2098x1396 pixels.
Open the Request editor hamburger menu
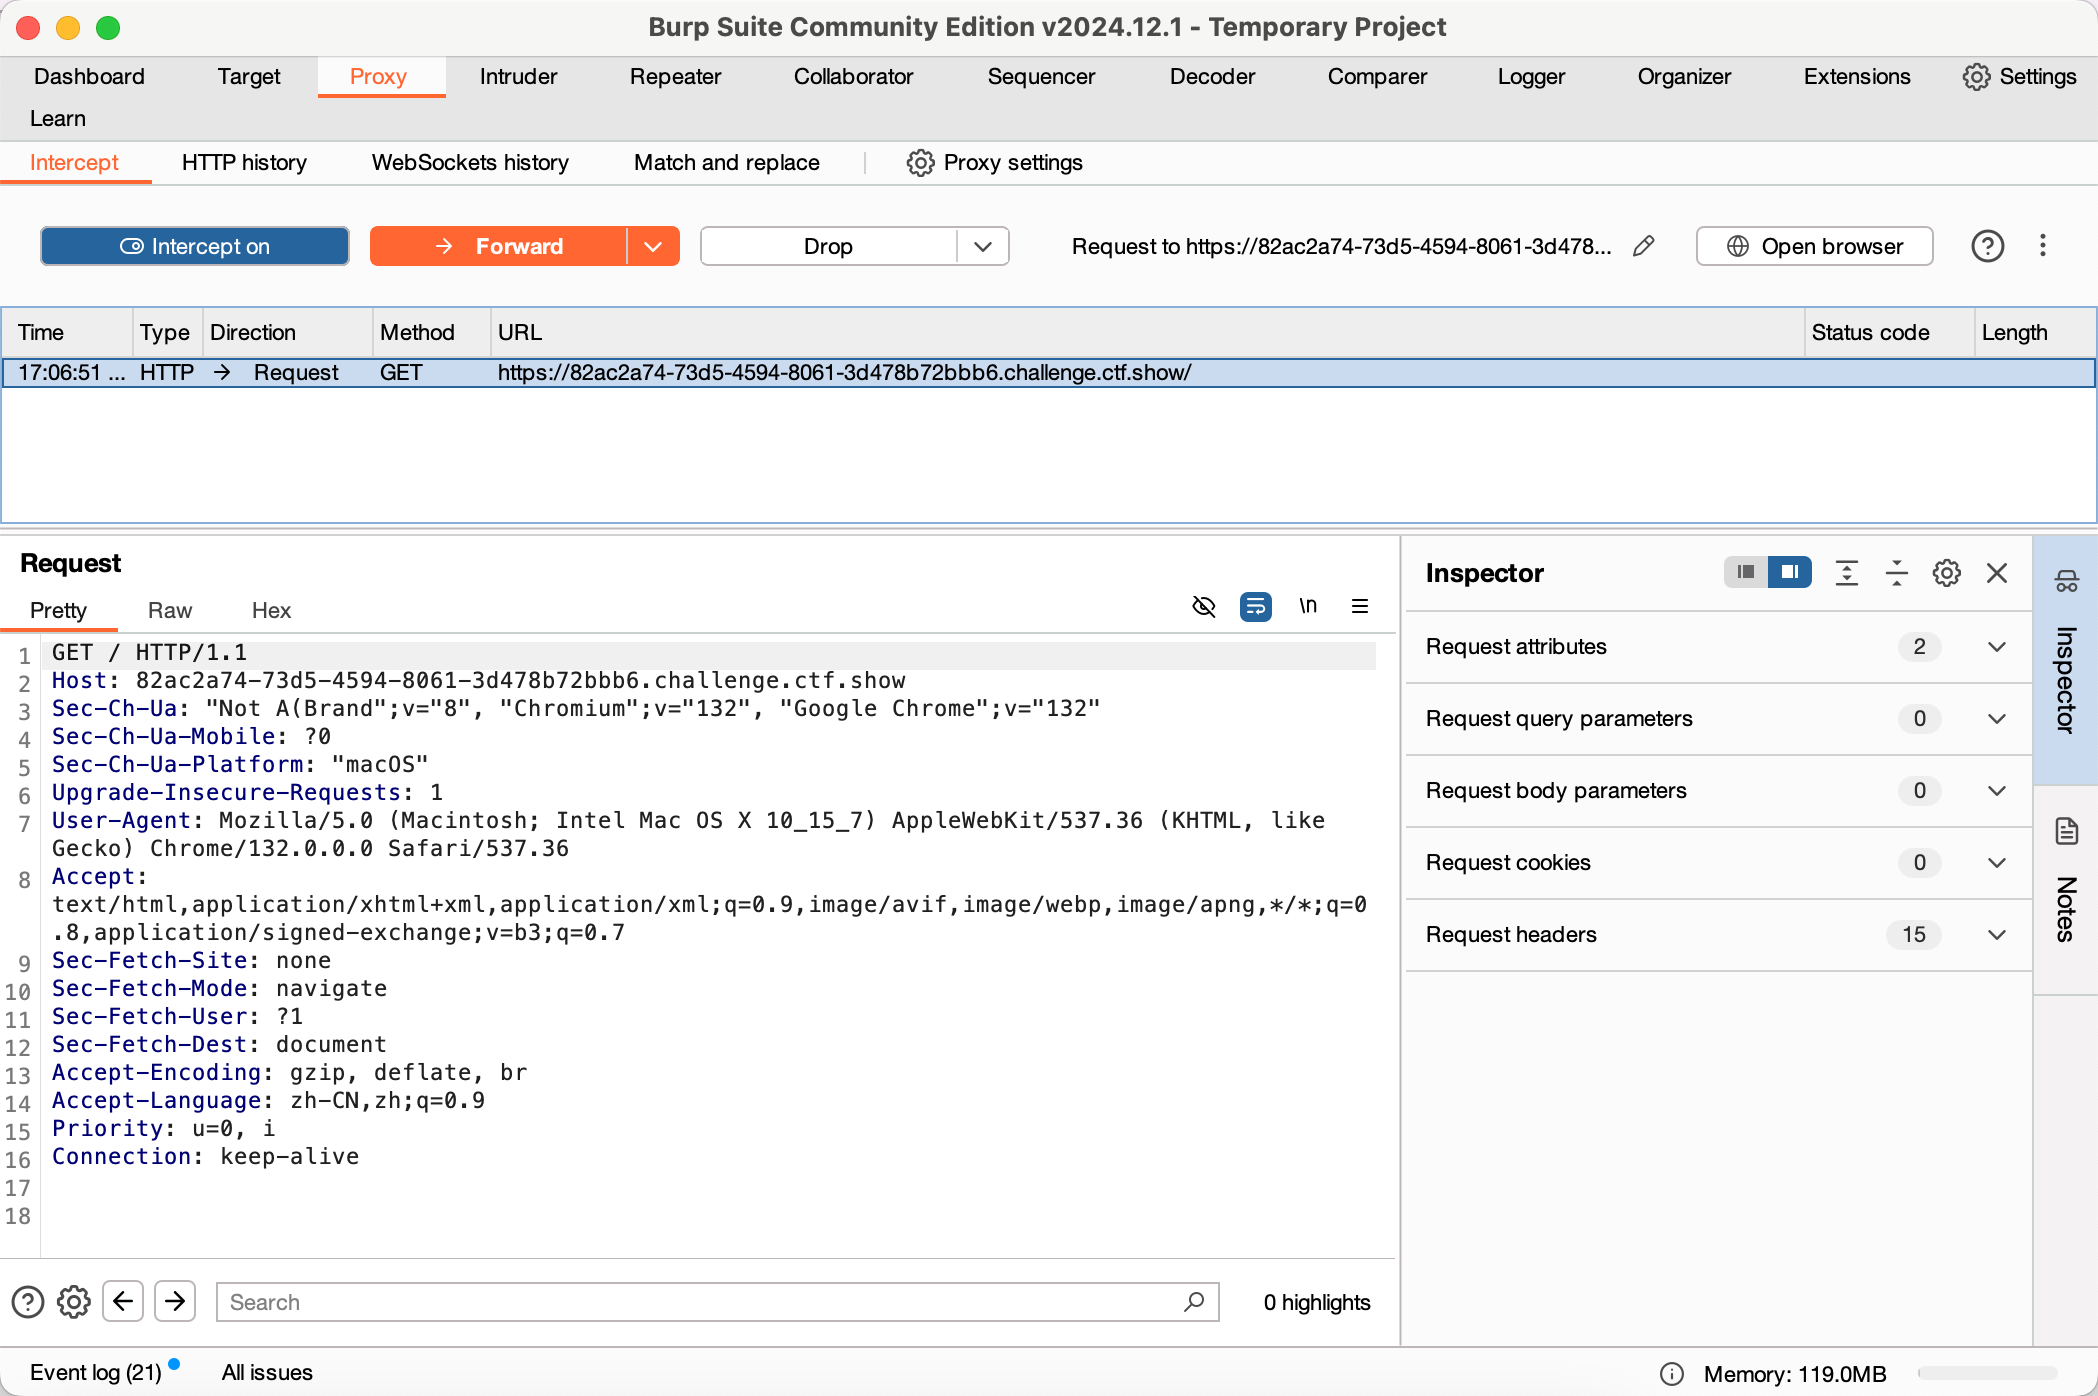1360,606
